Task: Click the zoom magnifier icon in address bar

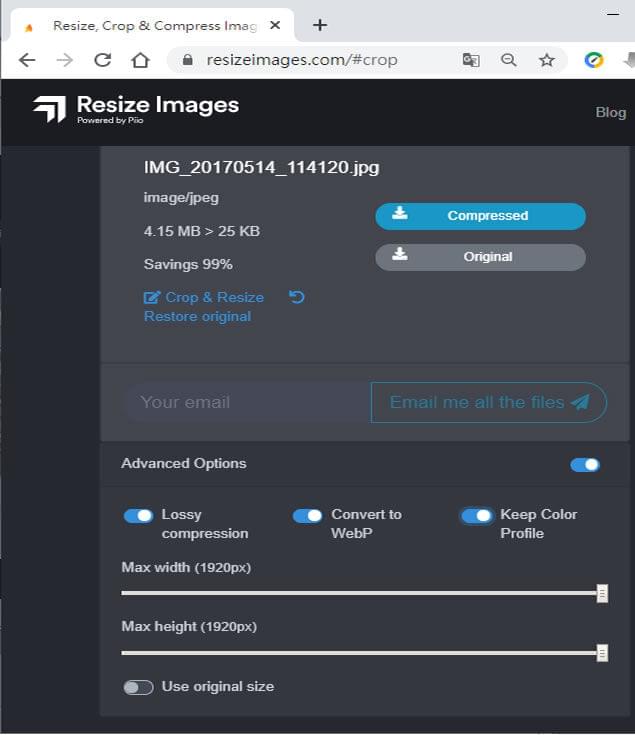Action: pos(508,60)
